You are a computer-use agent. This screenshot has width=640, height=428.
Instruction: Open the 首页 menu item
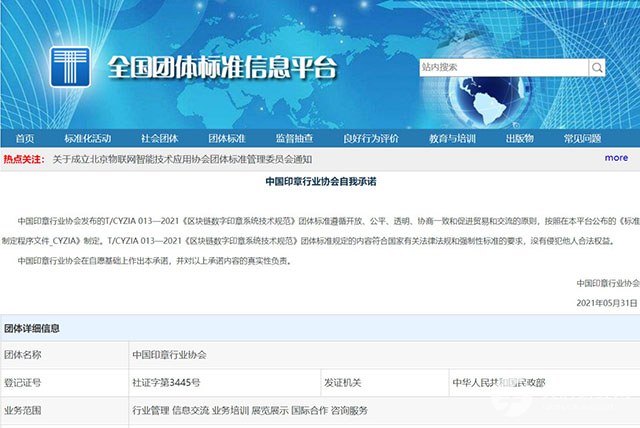(24, 139)
